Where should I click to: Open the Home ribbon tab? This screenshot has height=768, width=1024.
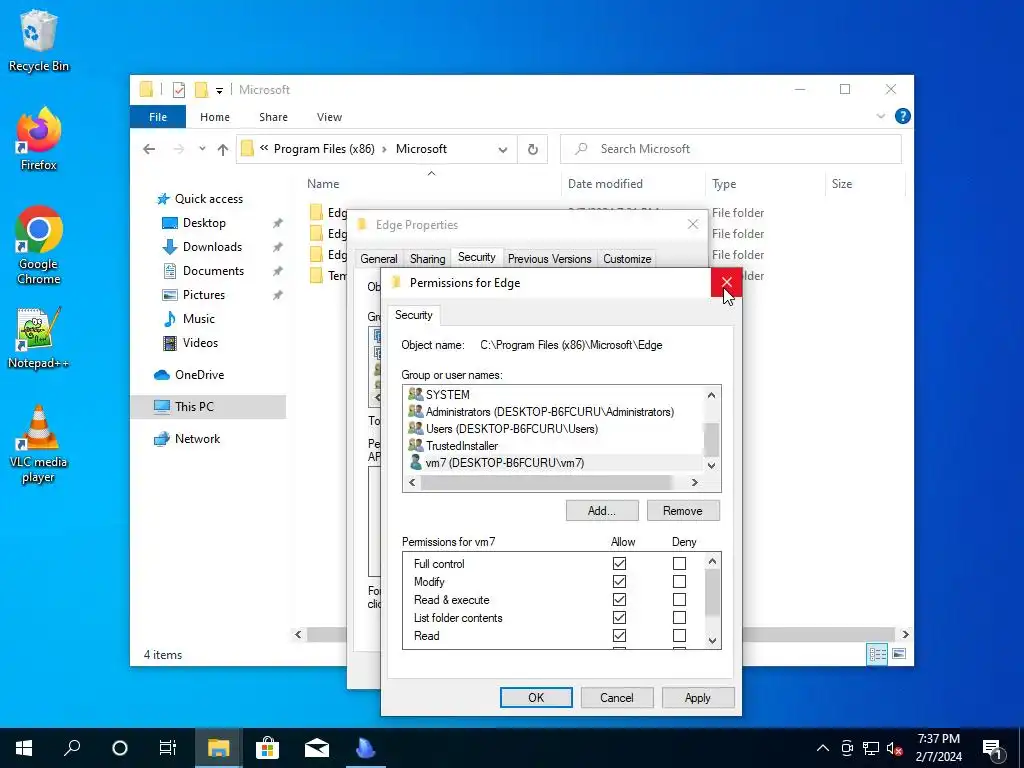pyautogui.click(x=215, y=117)
